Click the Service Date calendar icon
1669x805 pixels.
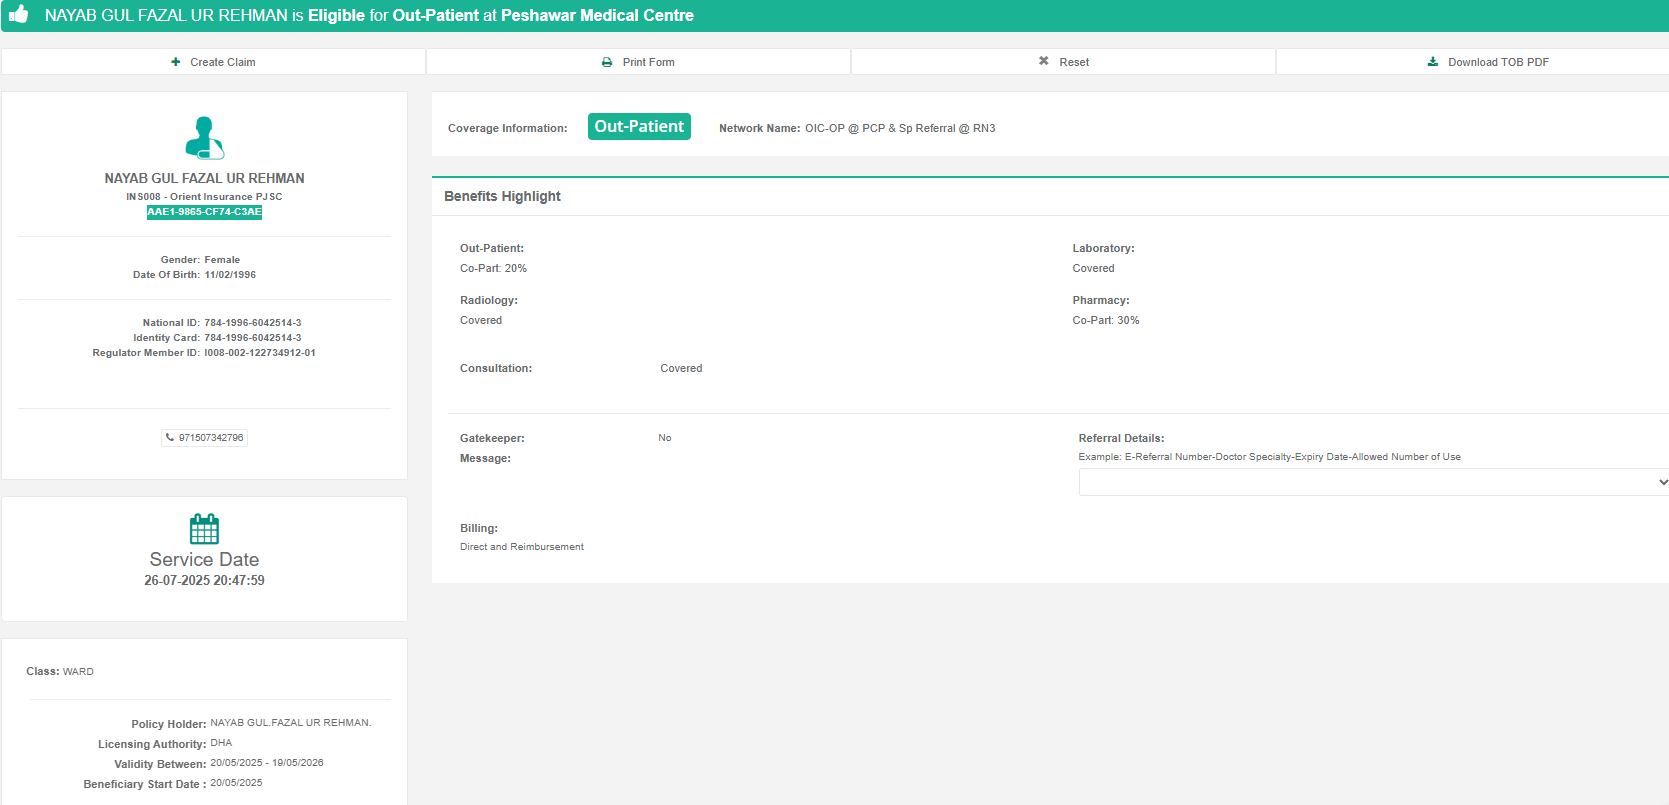(204, 528)
